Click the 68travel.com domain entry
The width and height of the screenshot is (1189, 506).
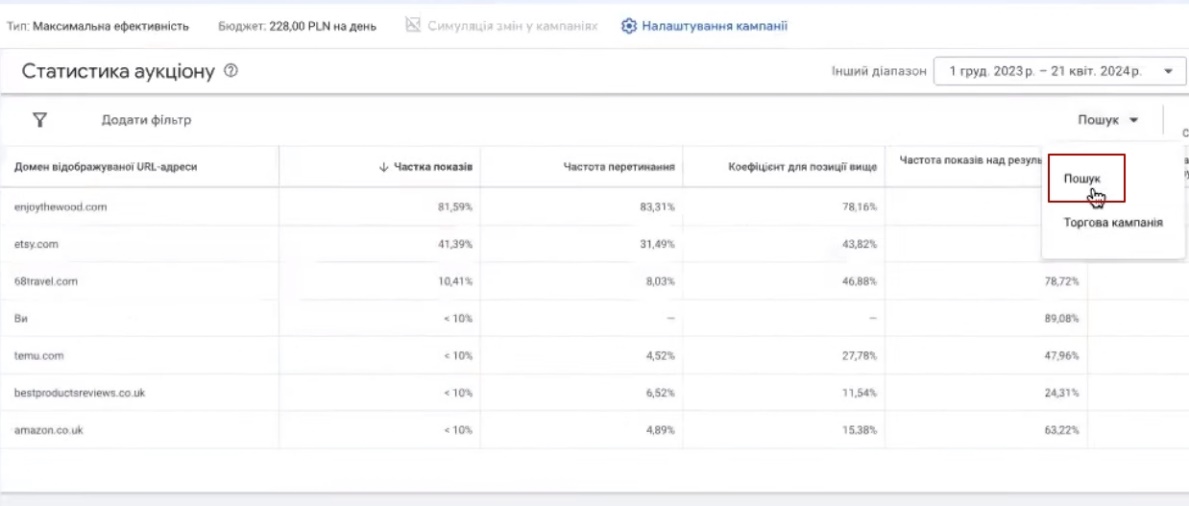point(45,281)
